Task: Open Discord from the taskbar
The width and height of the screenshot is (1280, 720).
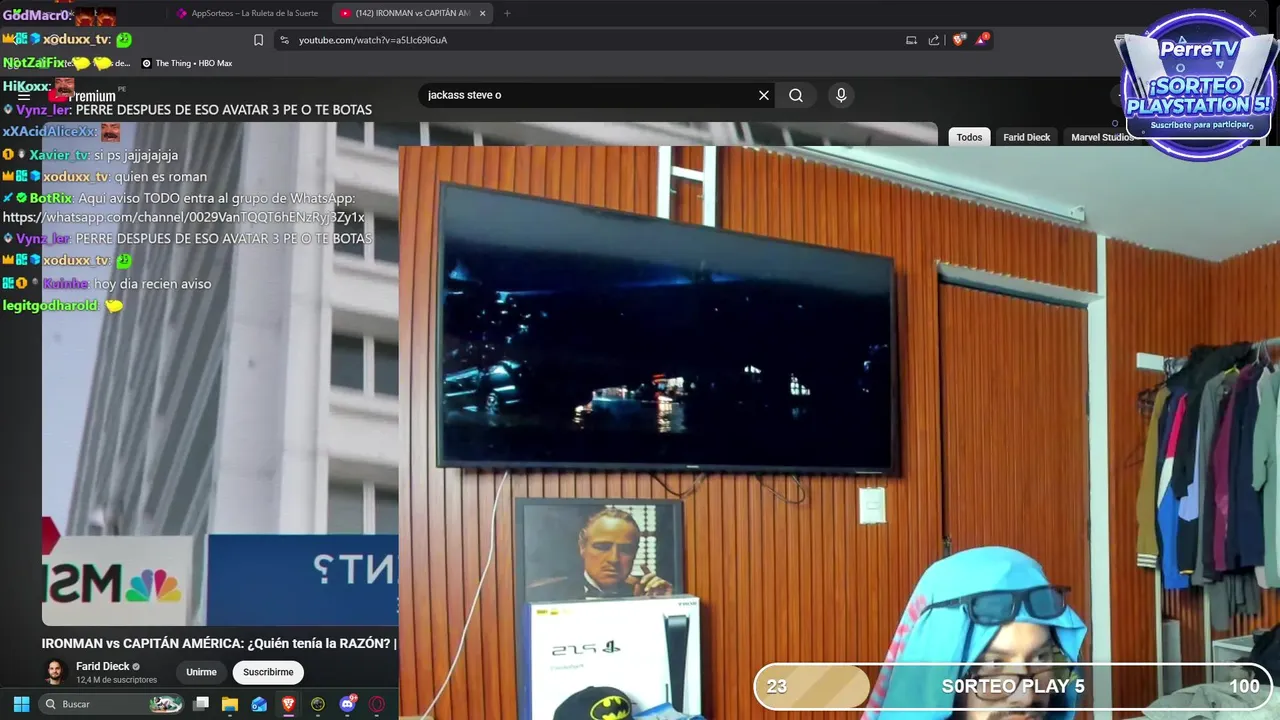Action: coord(348,704)
